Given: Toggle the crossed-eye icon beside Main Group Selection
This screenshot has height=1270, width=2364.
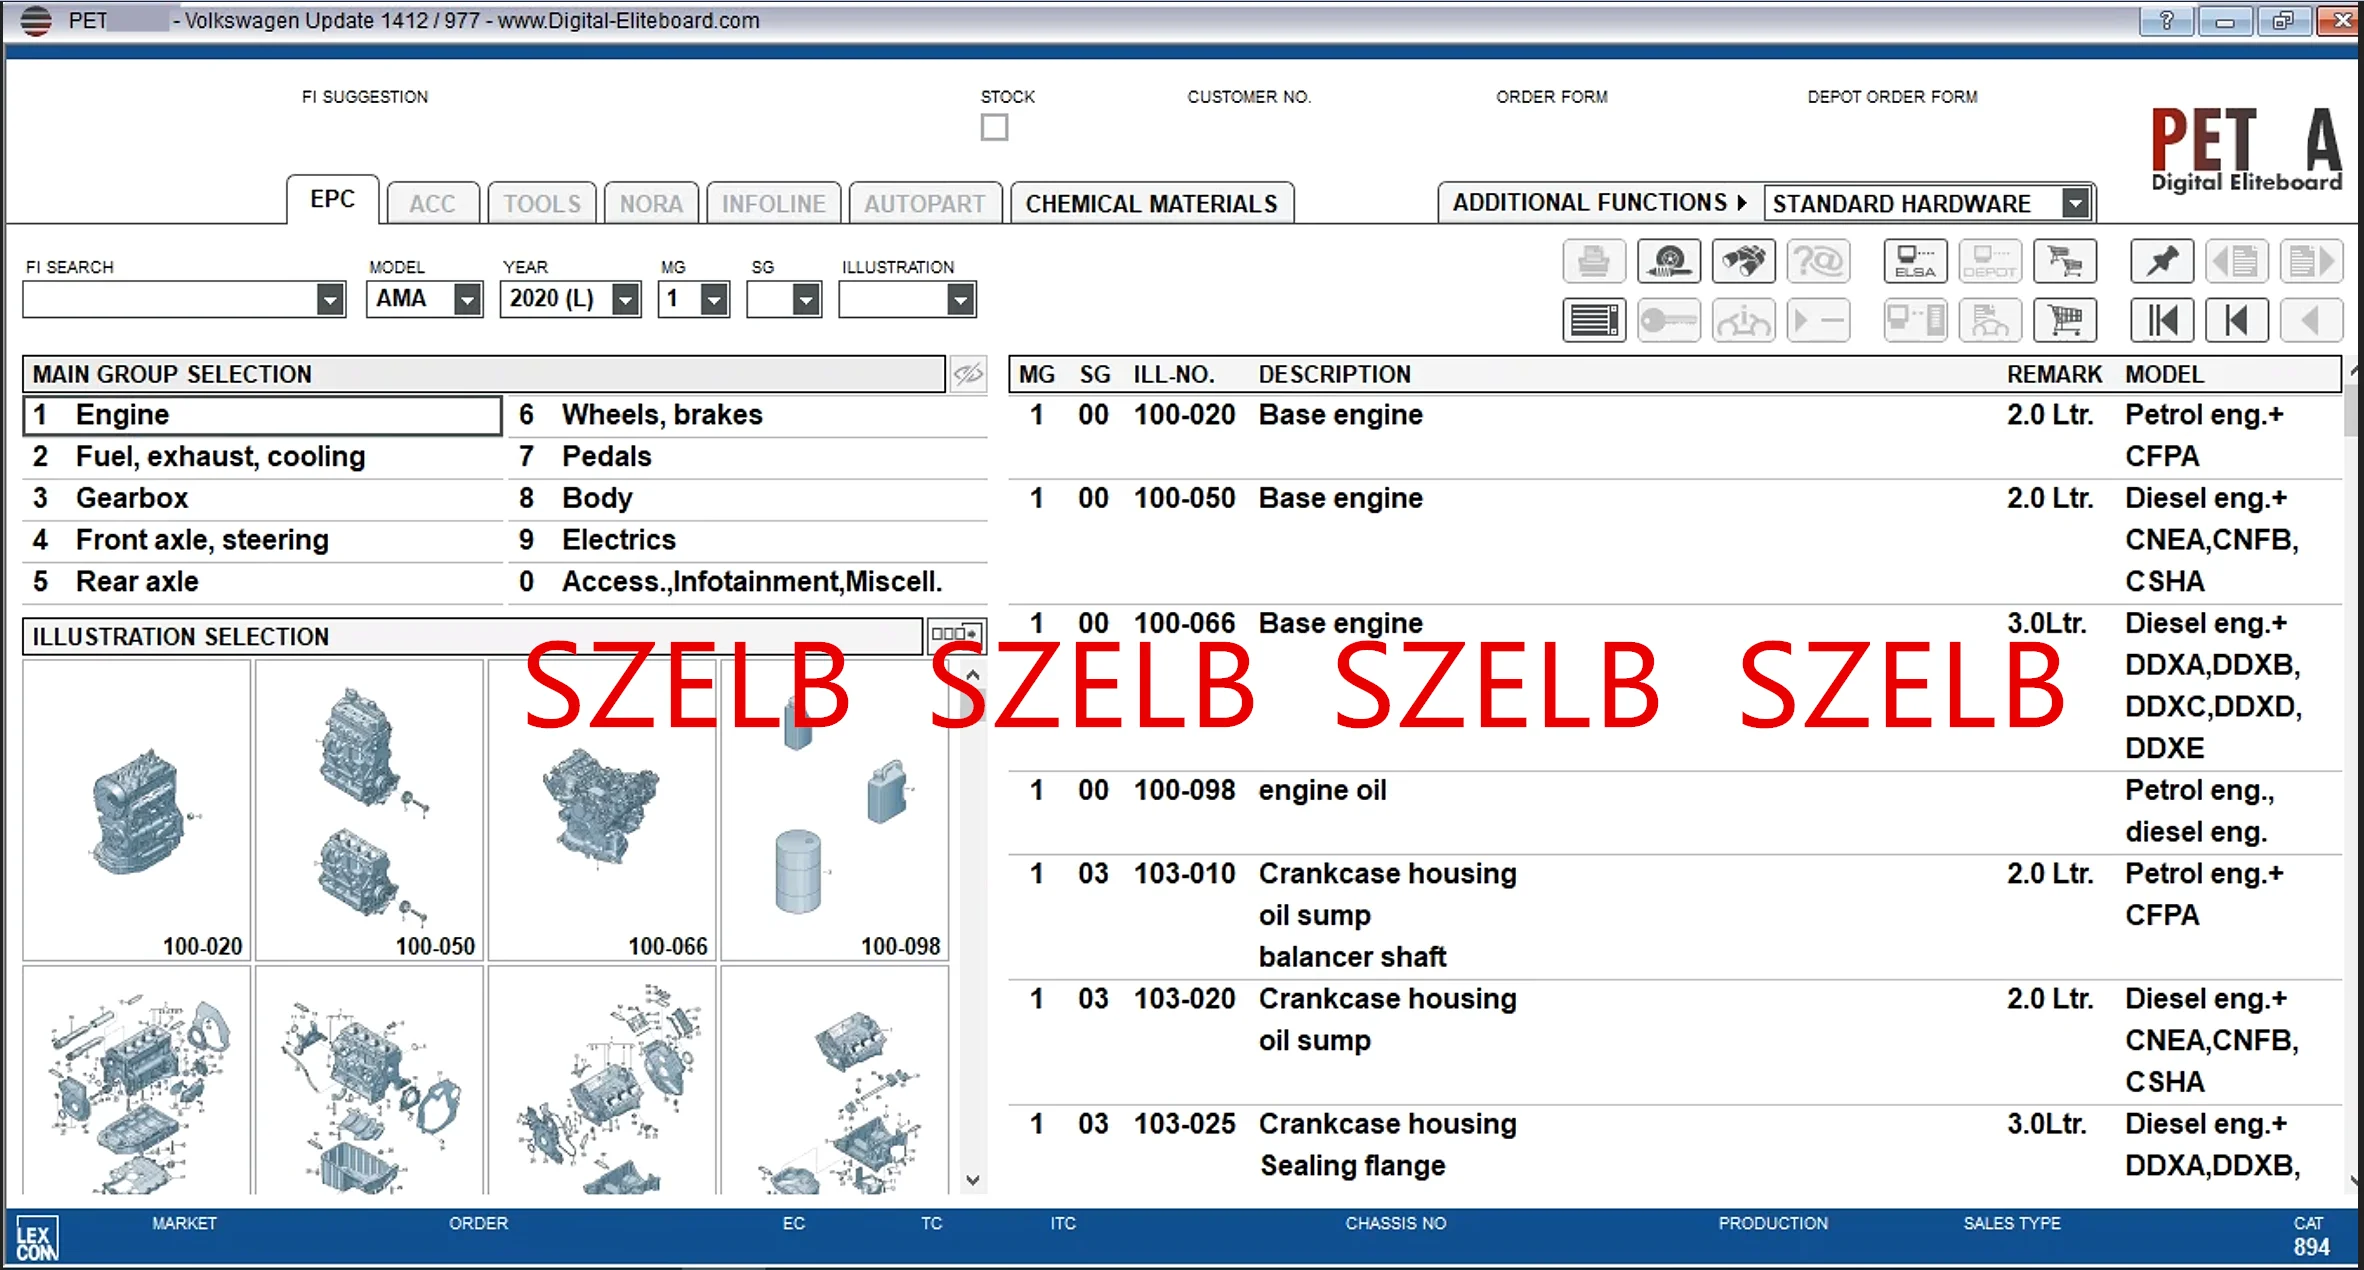Looking at the screenshot, I should point(967,375).
